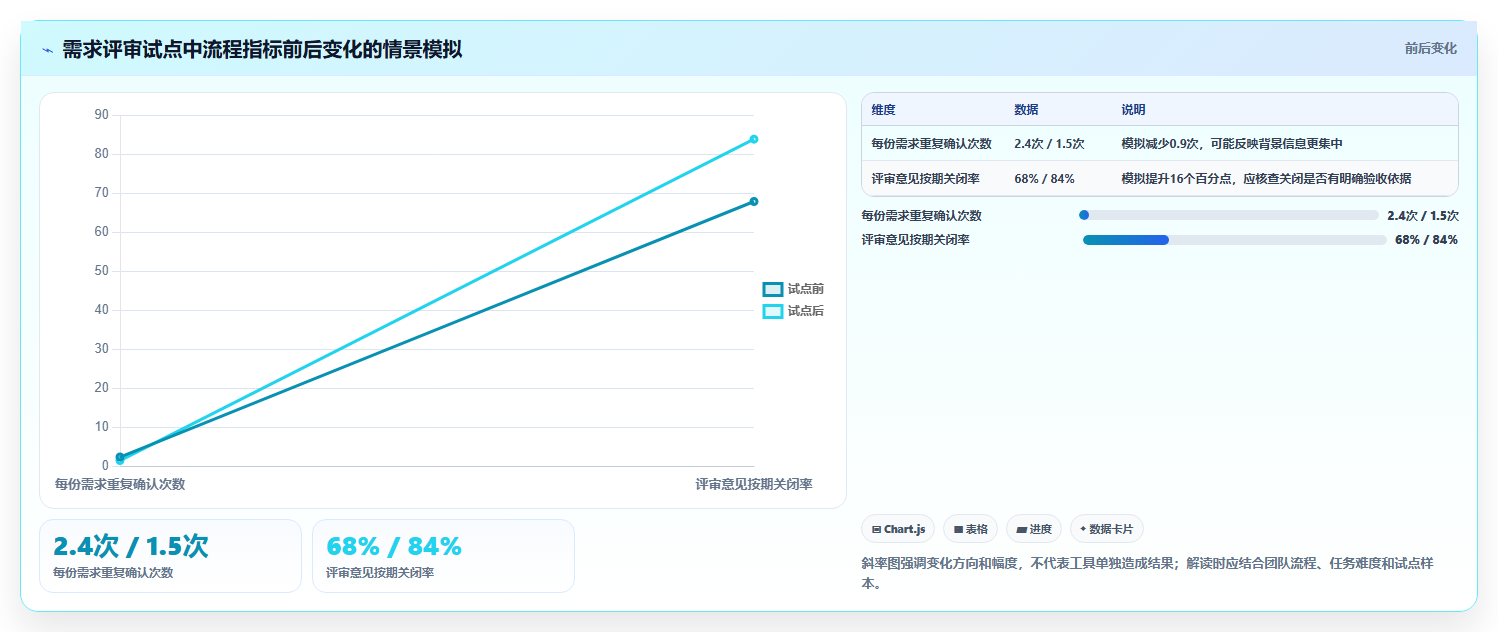Click the 试点前 data point at 2.4
Image resolution: width=1498 pixels, height=632 pixels.
[120, 456]
